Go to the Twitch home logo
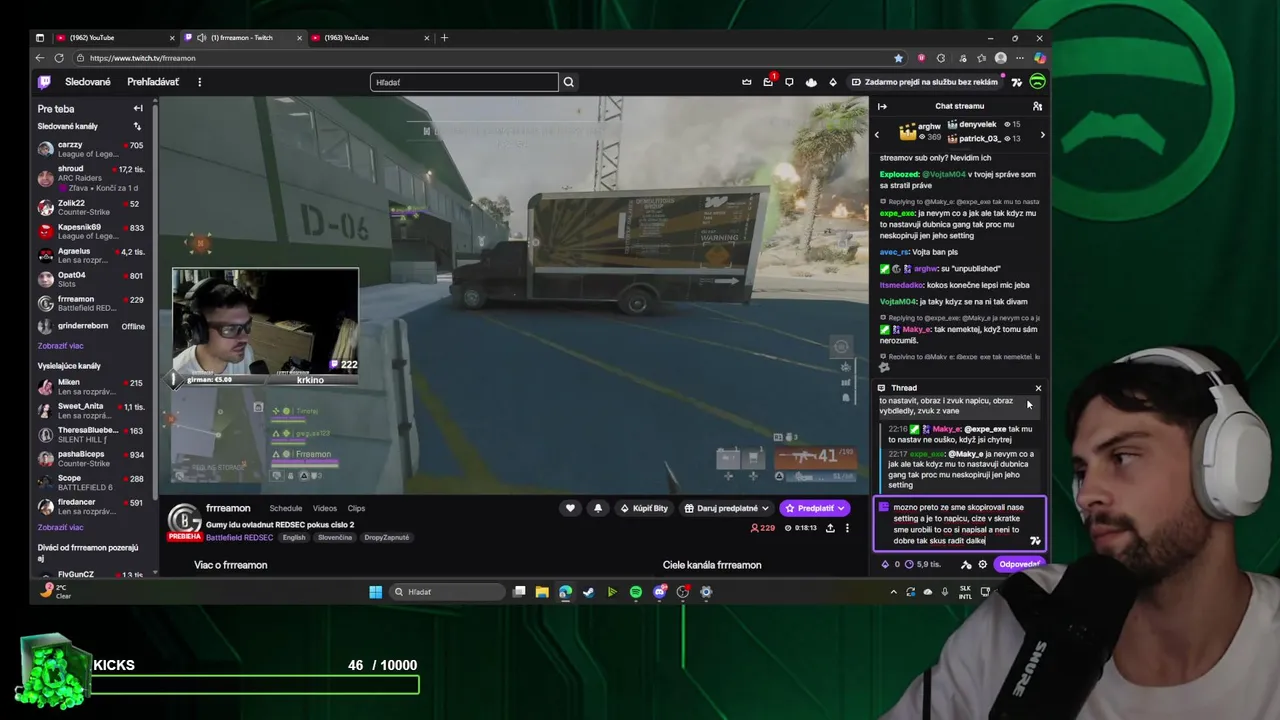Viewport: 1280px width, 720px height. (x=44, y=82)
